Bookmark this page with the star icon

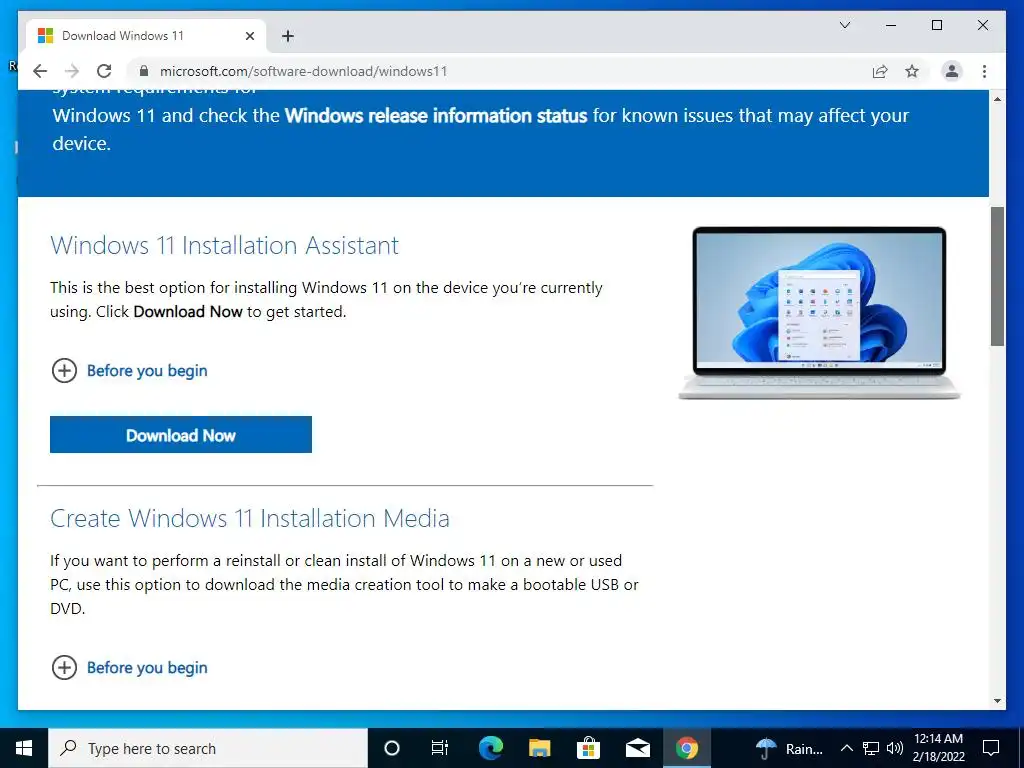912,71
